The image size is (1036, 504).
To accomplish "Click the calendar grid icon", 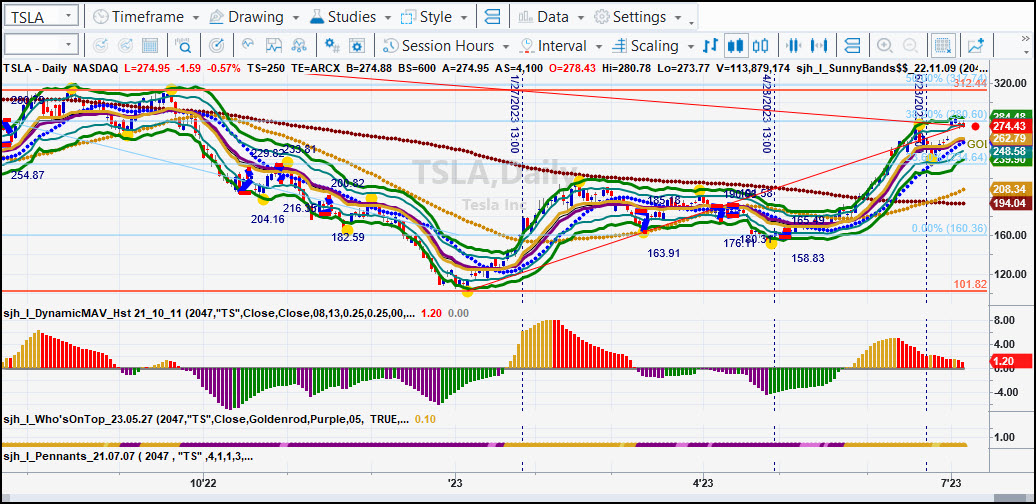I will coord(150,46).
